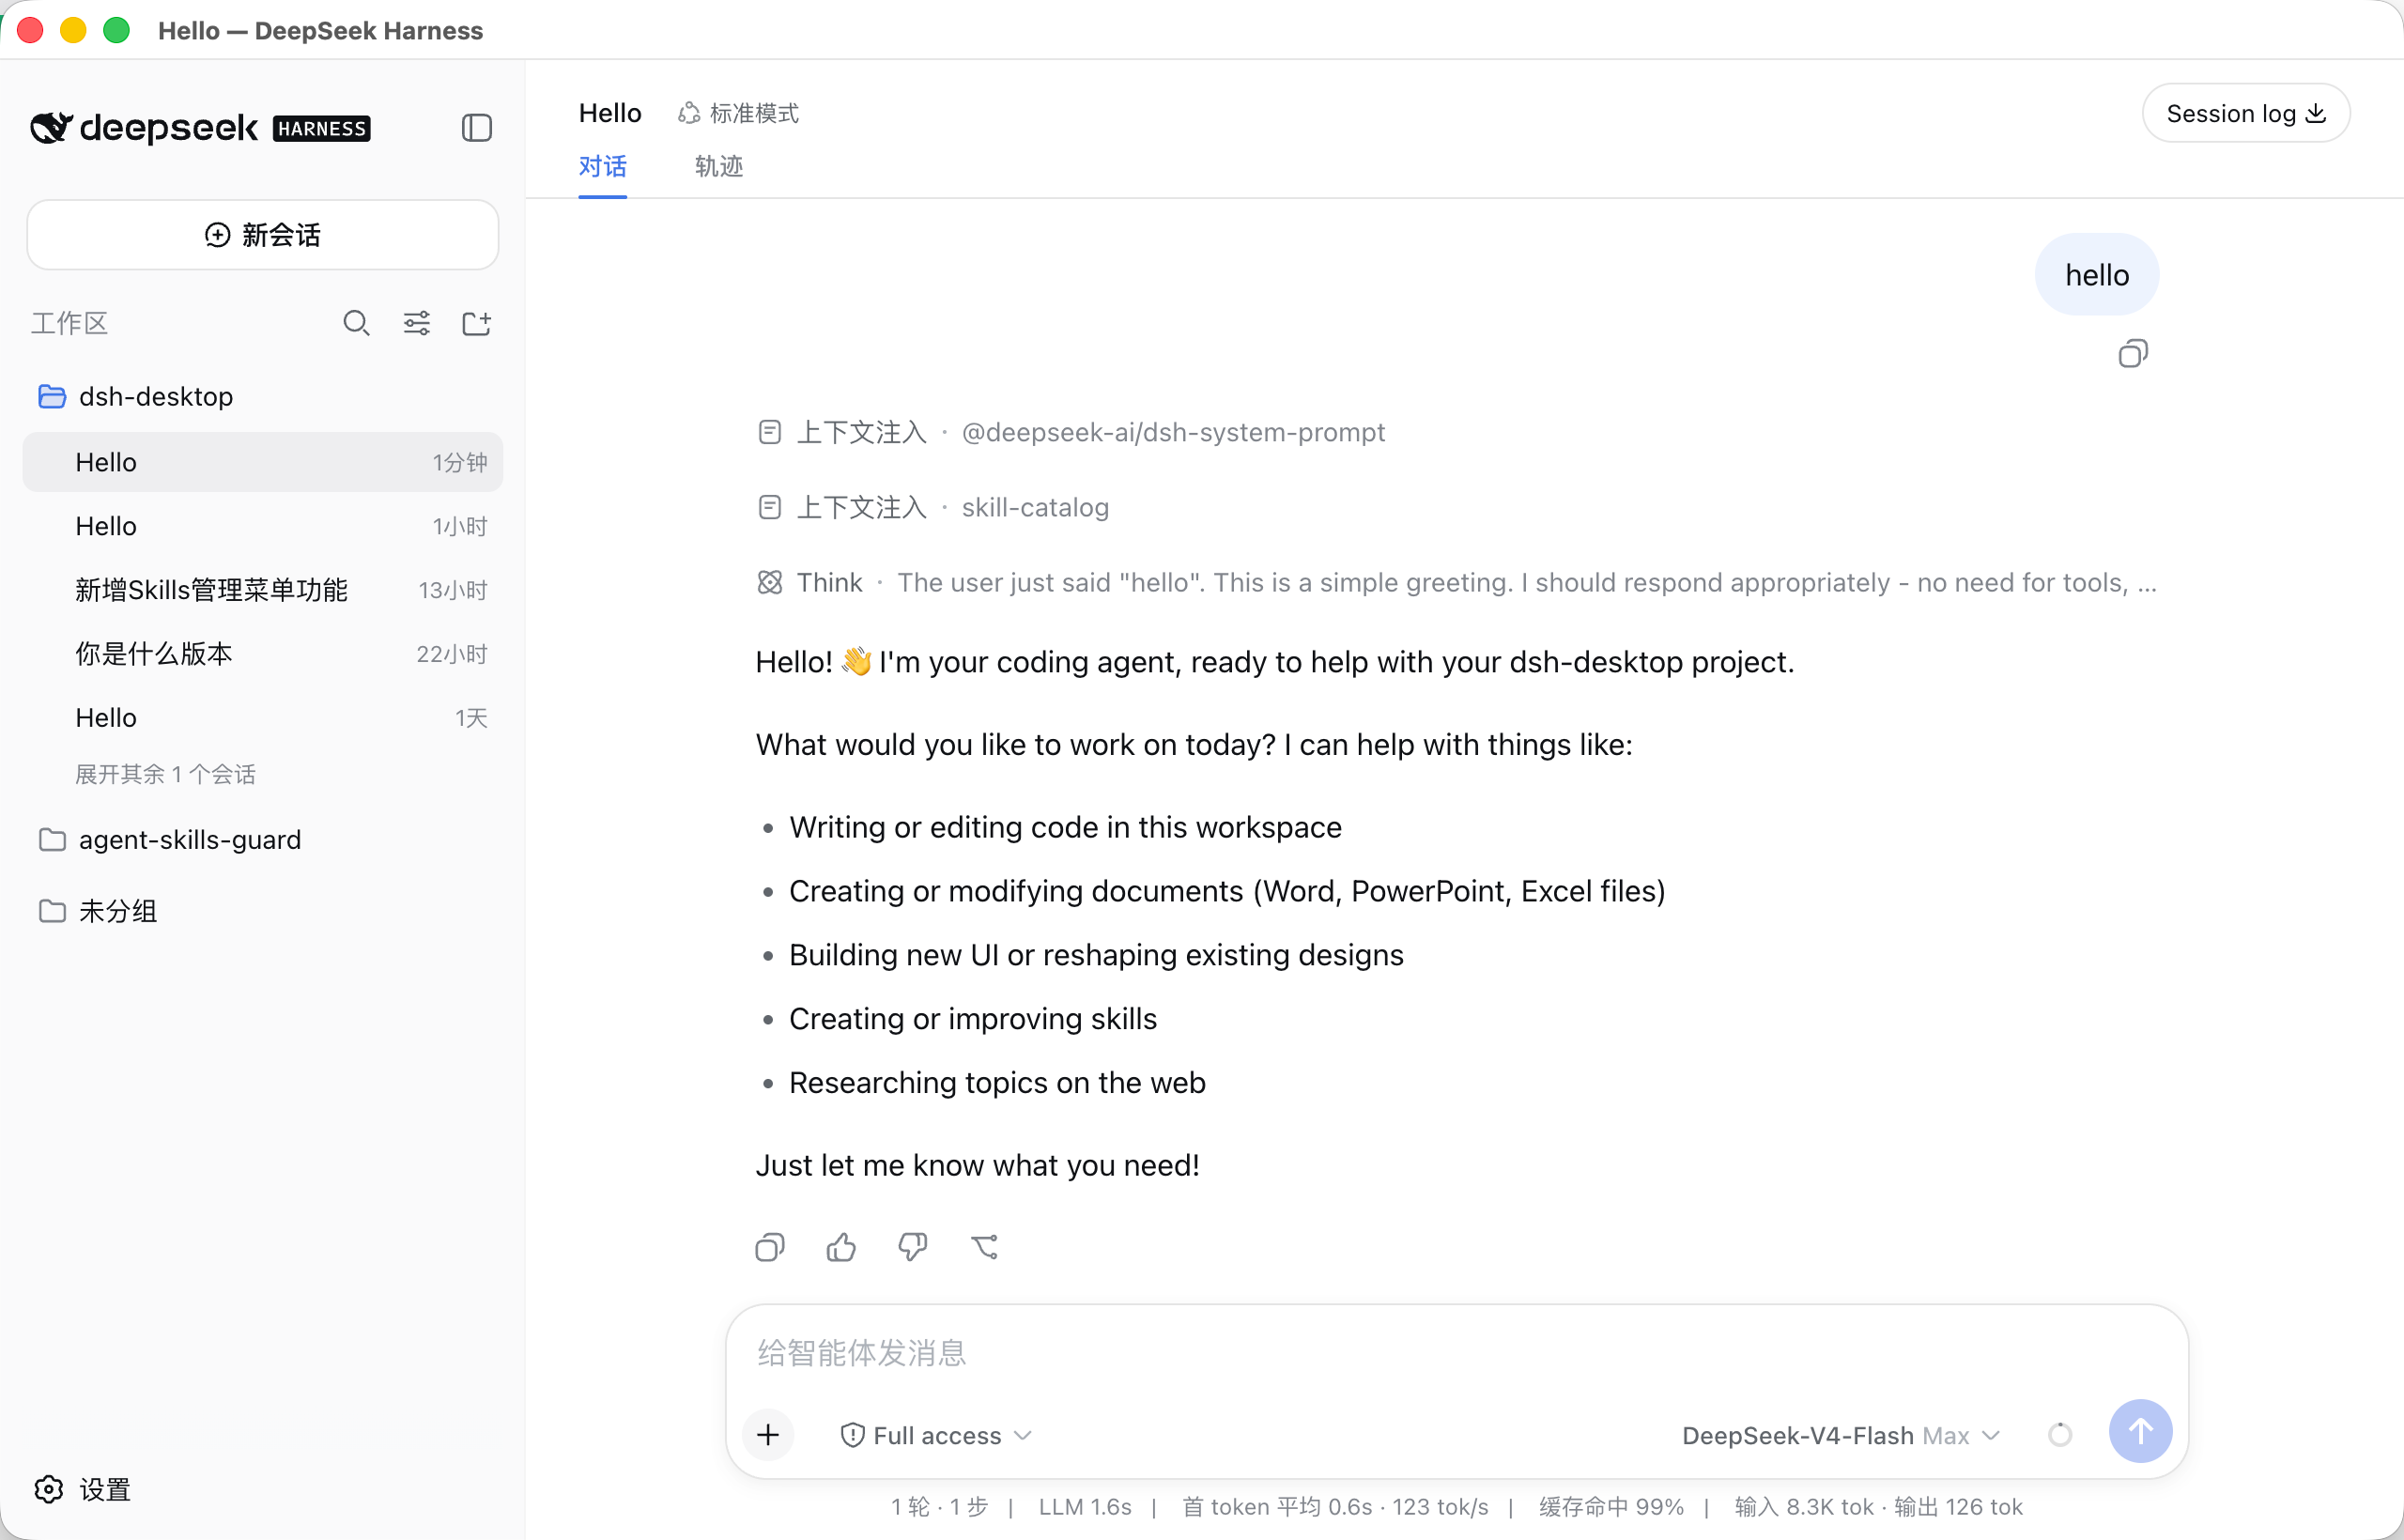The height and width of the screenshot is (1540, 2404).
Task: Give the reply a thumbs up
Action: click(x=841, y=1247)
